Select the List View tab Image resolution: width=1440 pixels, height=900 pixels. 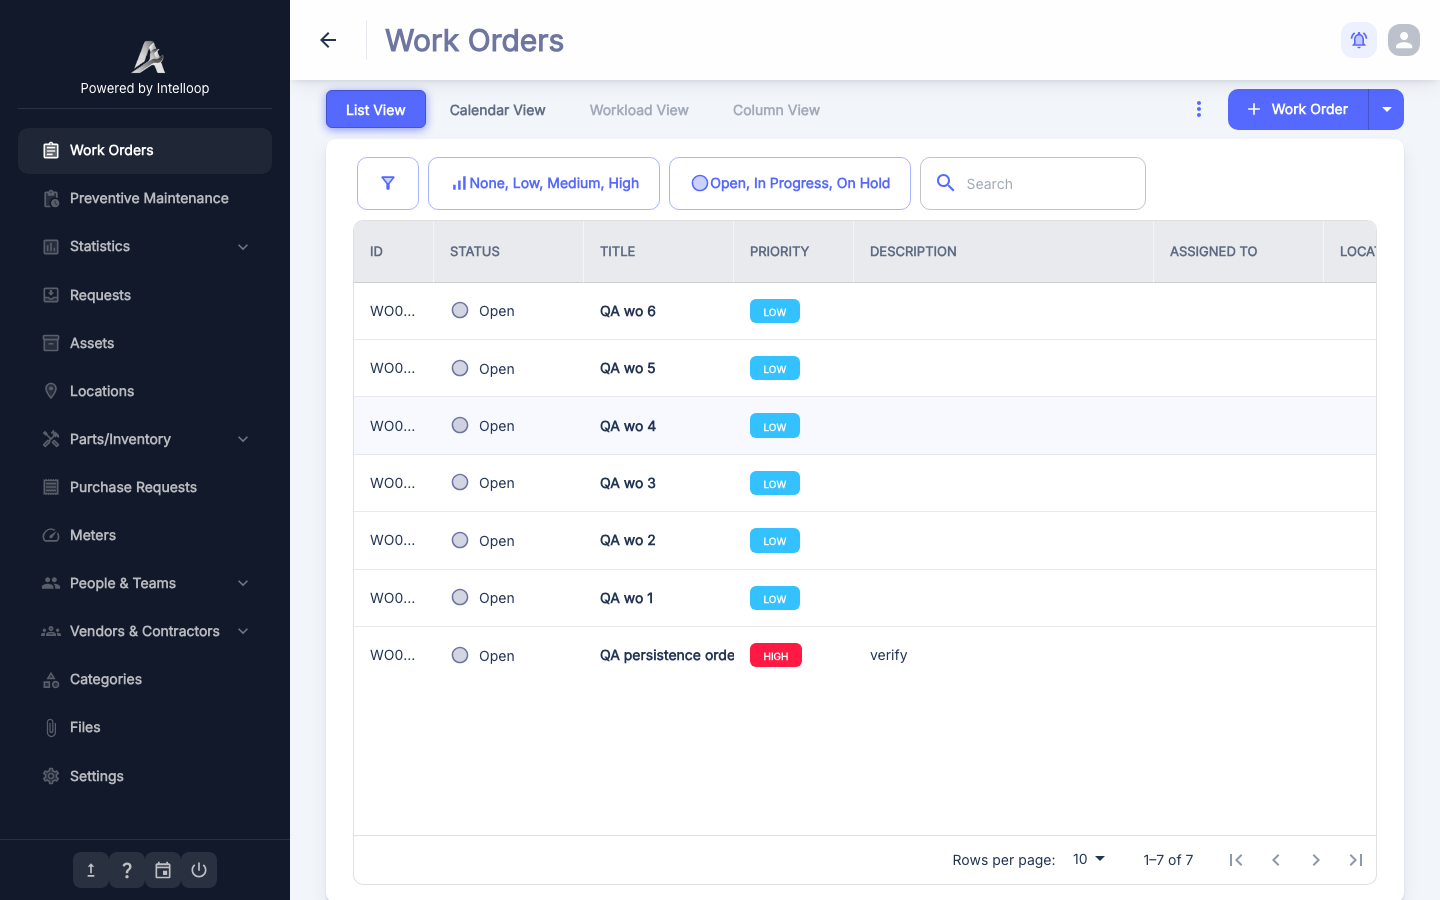[x=376, y=109]
